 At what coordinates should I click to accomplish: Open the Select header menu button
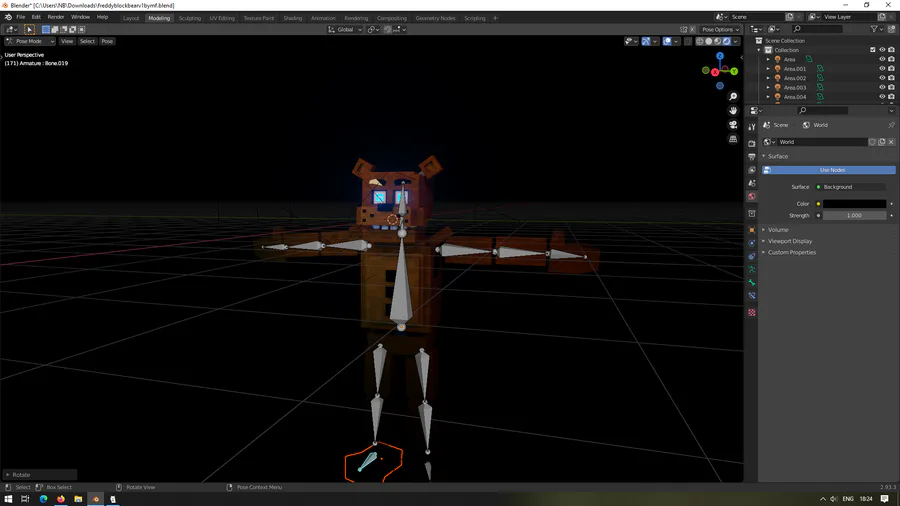[x=87, y=41]
